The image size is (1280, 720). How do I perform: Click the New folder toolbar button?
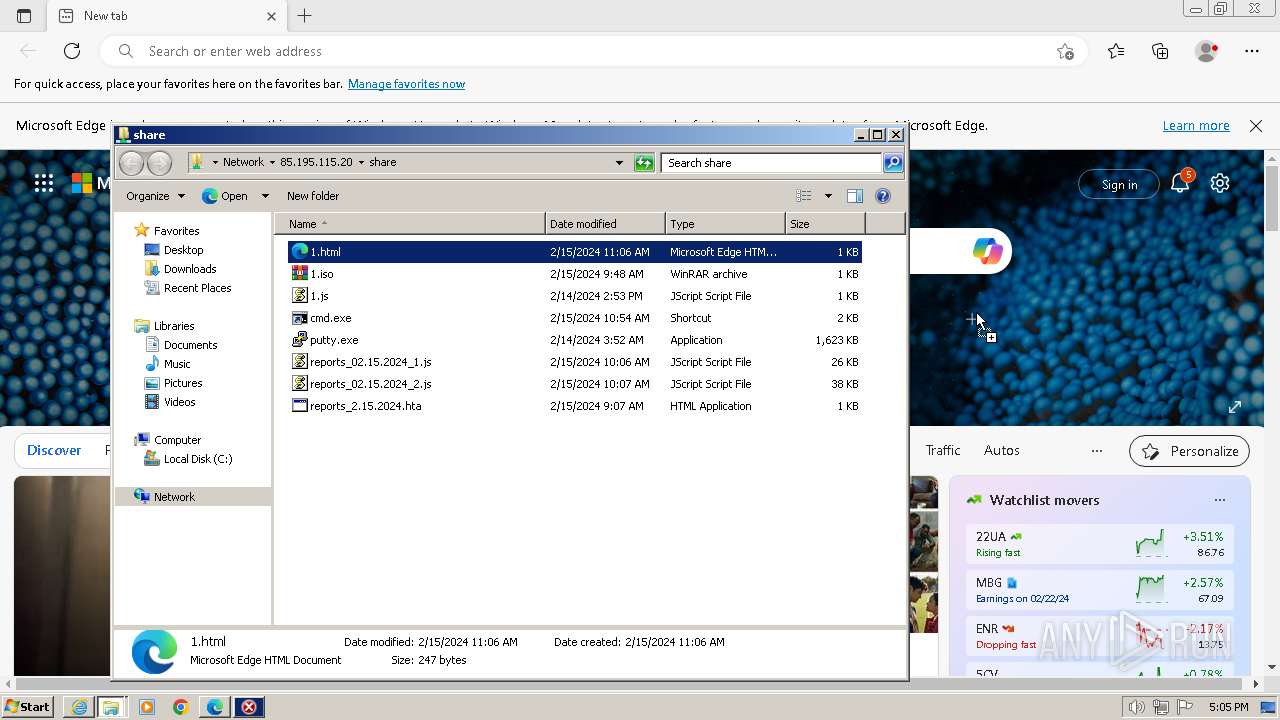pyautogui.click(x=313, y=196)
